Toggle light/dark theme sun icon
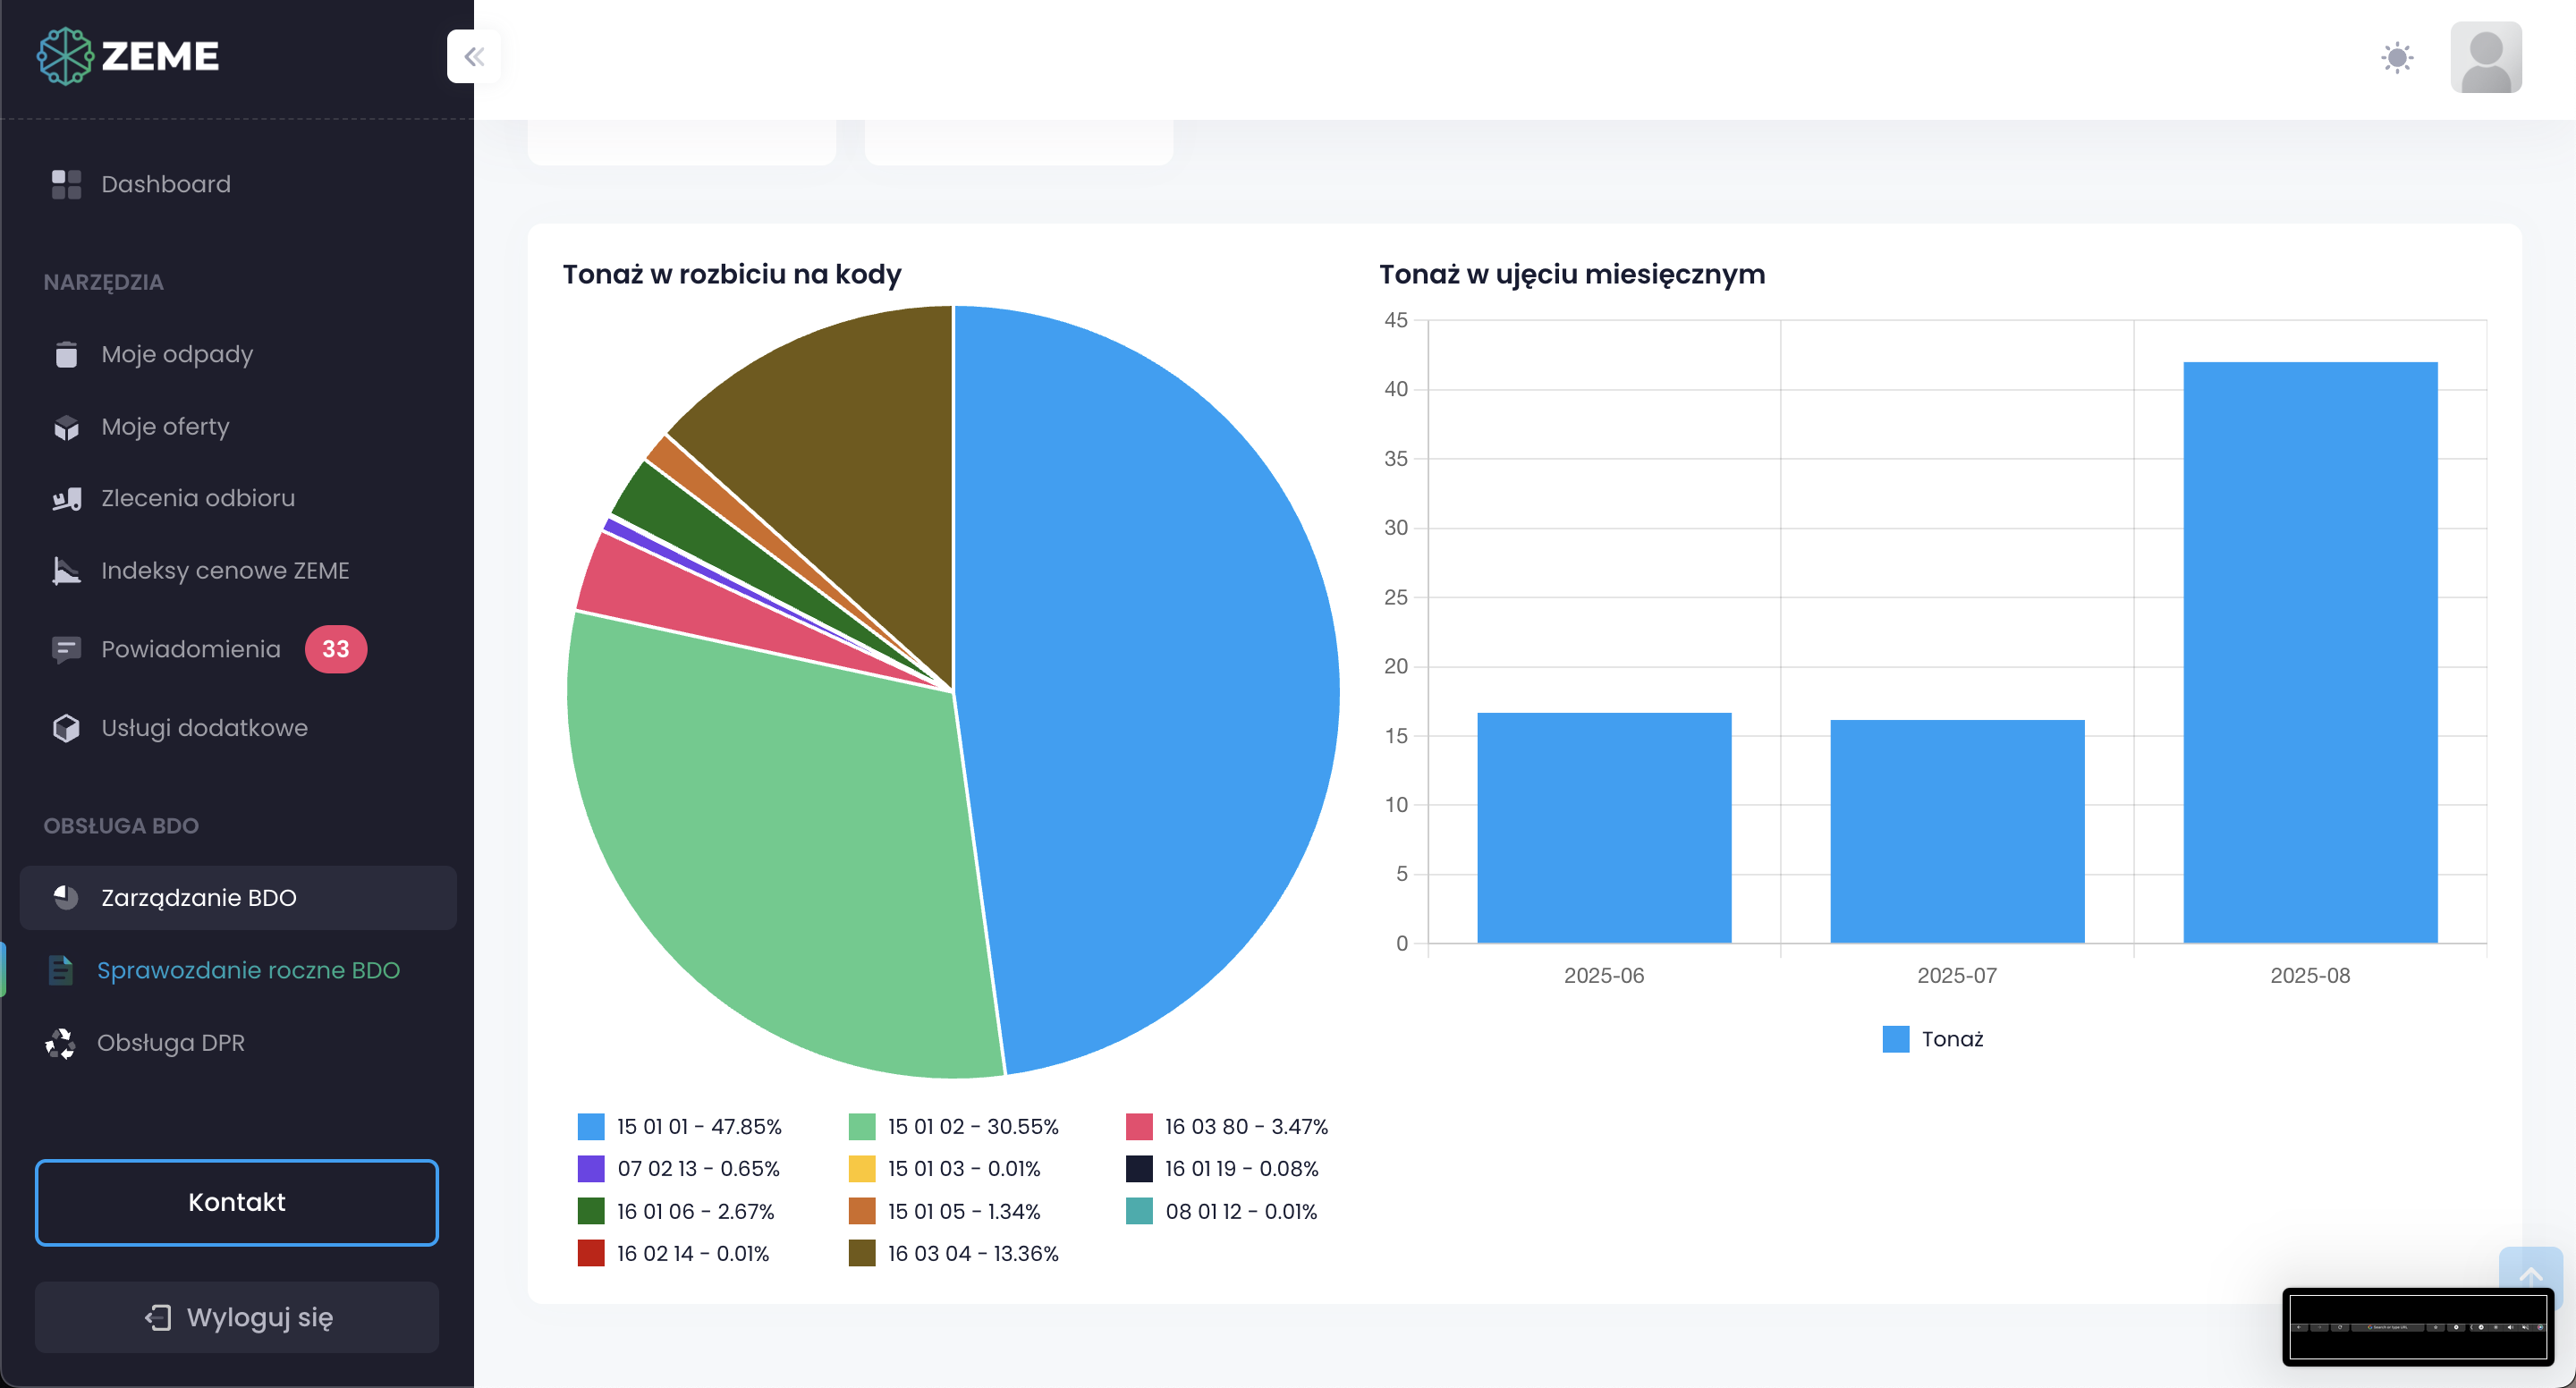Screen dimensions: 2576x1388 (2397, 57)
